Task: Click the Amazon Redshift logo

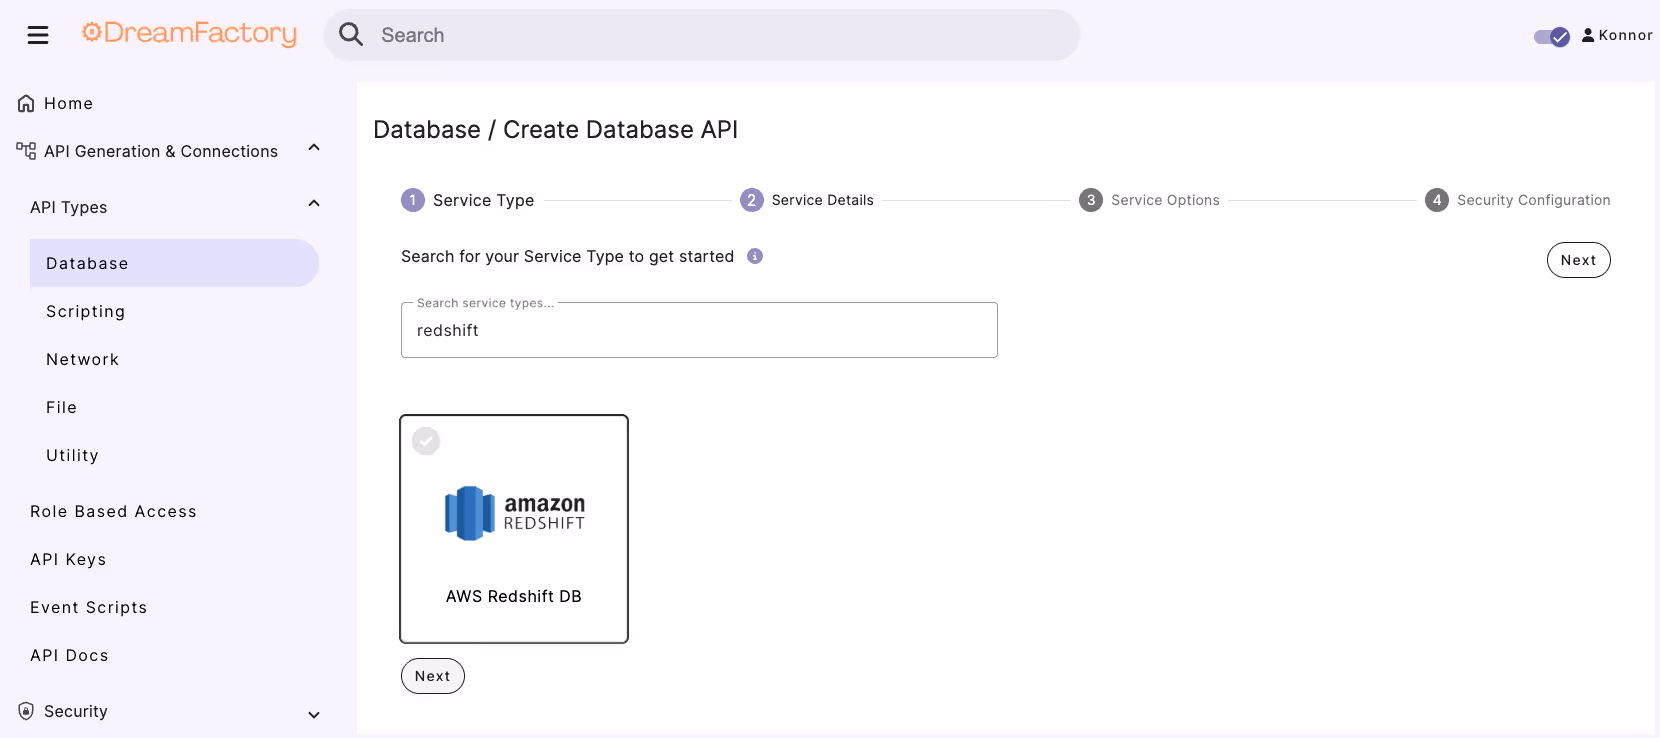Action: pos(514,513)
